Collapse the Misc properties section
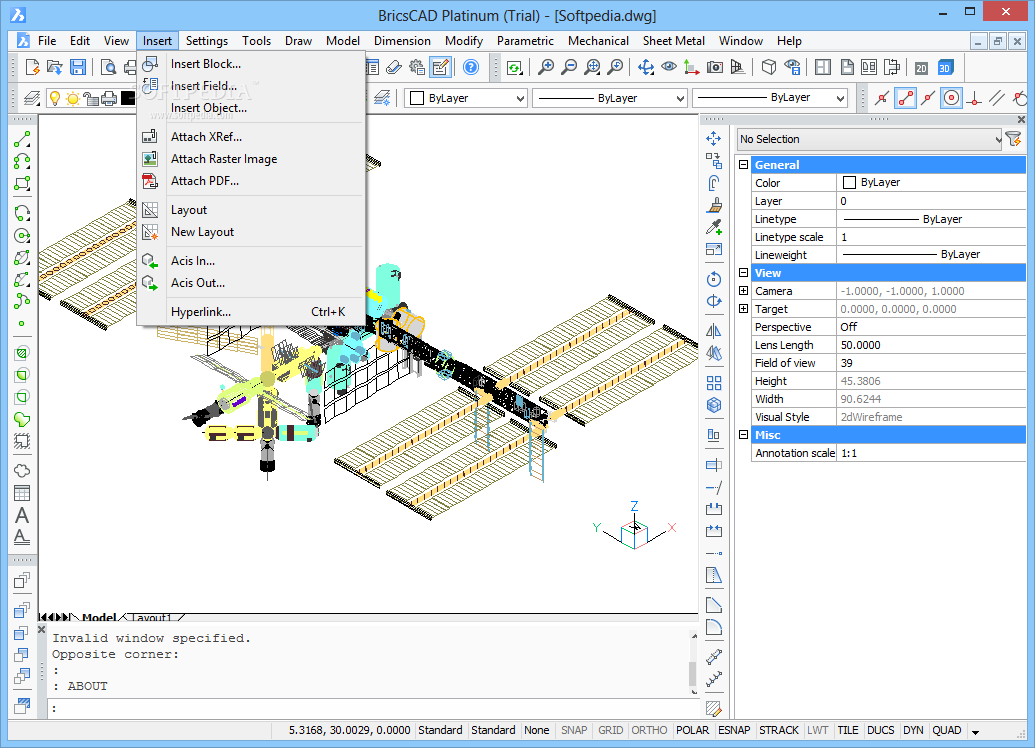1035x748 pixels. pos(743,434)
